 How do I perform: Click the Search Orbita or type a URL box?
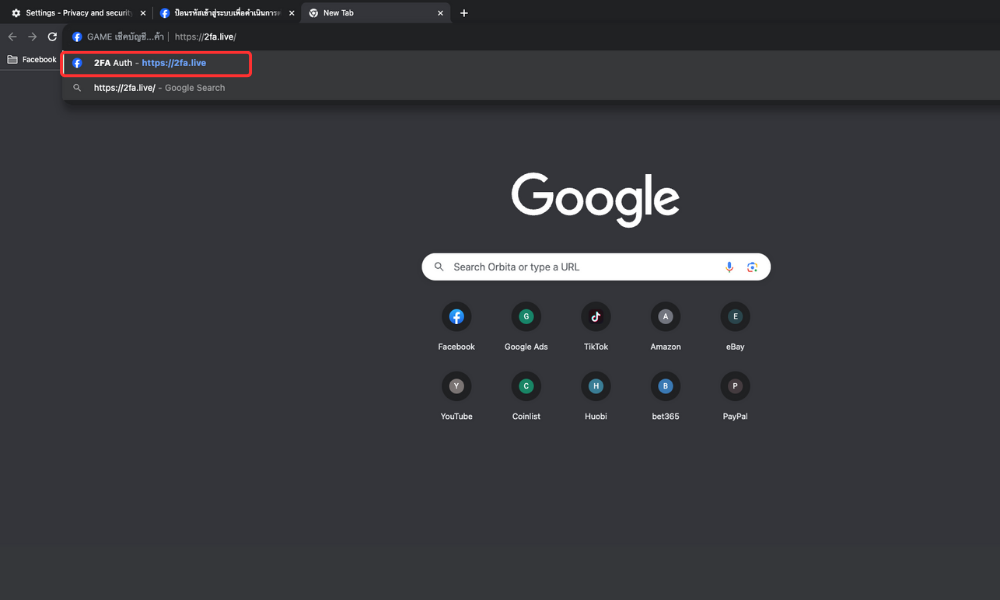point(596,267)
